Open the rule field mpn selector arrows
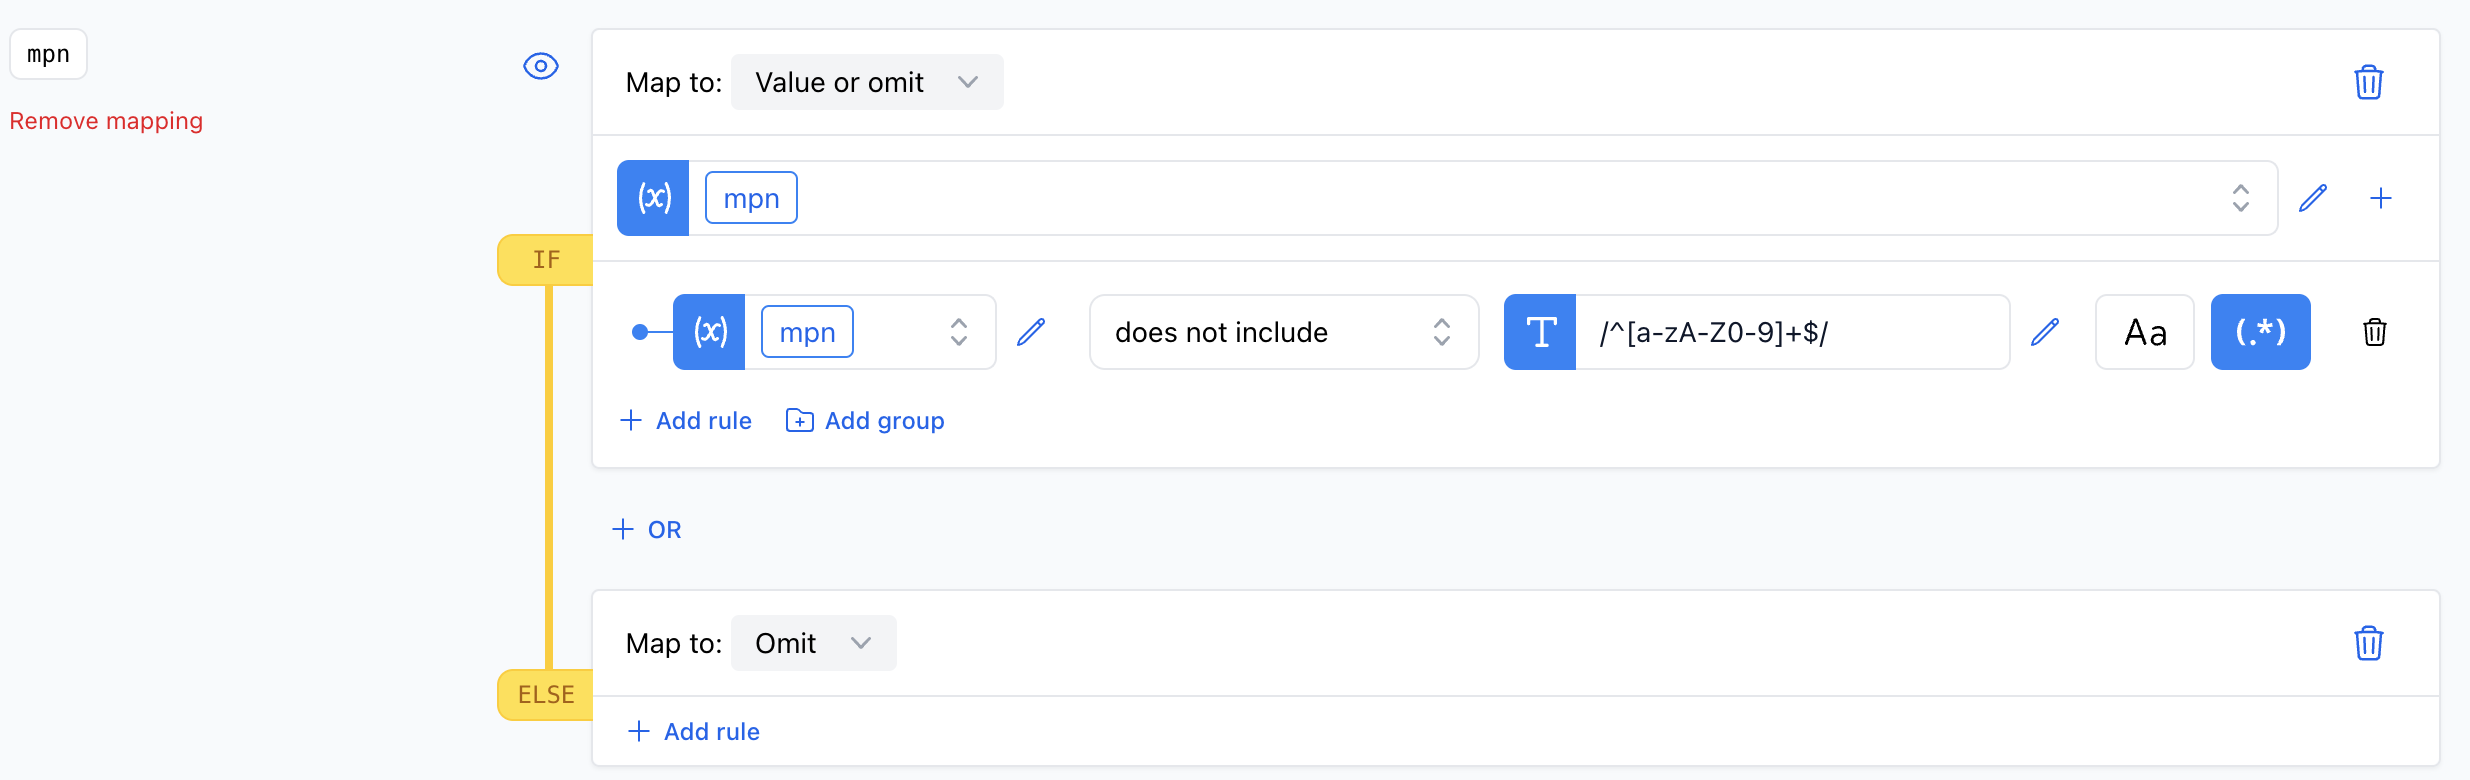This screenshot has height=780, width=2470. coord(959,332)
